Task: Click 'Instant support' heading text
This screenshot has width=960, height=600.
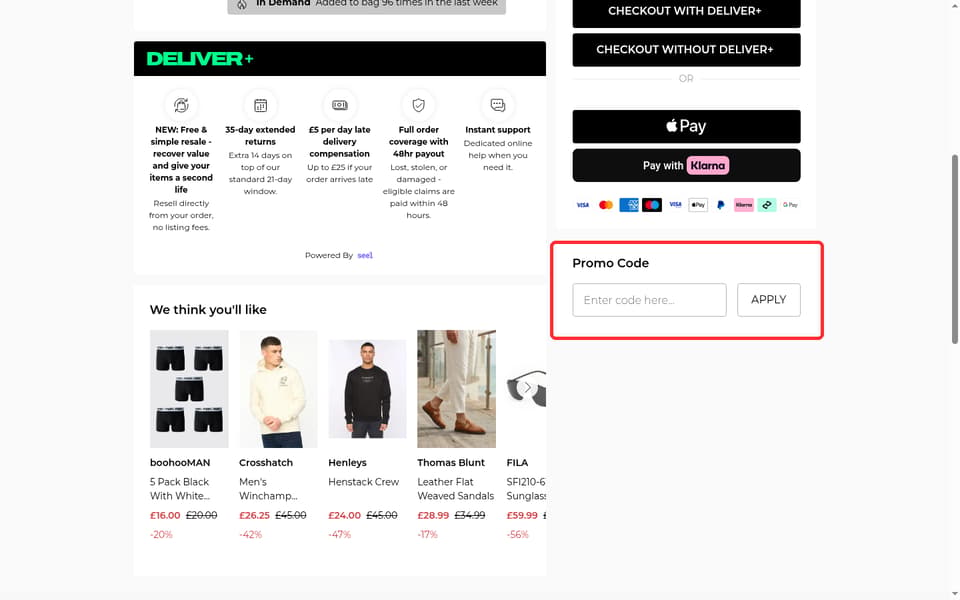Action: coord(498,130)
